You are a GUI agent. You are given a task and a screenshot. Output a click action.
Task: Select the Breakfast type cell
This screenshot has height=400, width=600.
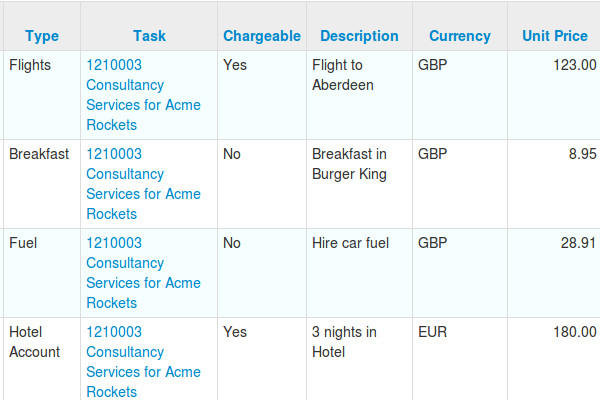[39, 154]
